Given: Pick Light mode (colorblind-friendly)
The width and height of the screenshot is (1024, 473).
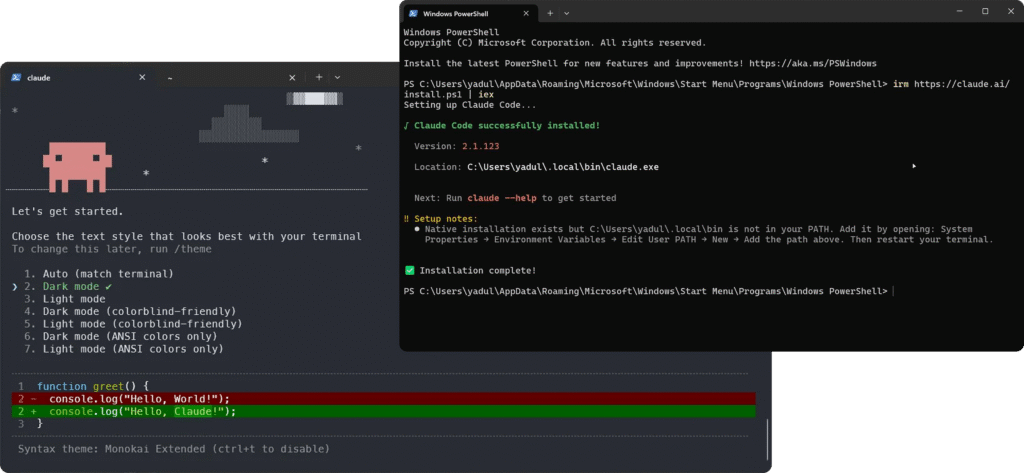Looking at the screenshot, I should [x=134, y=324].
